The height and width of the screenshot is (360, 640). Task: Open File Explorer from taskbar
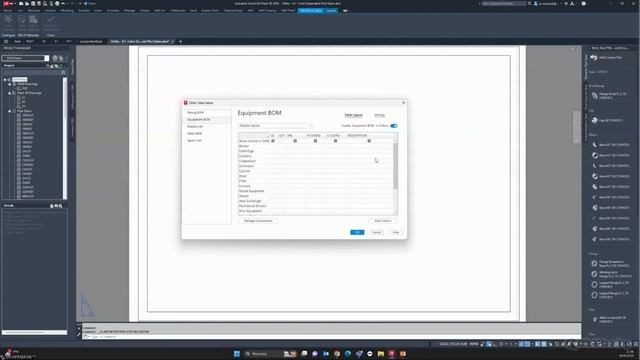tap(381, 353)
